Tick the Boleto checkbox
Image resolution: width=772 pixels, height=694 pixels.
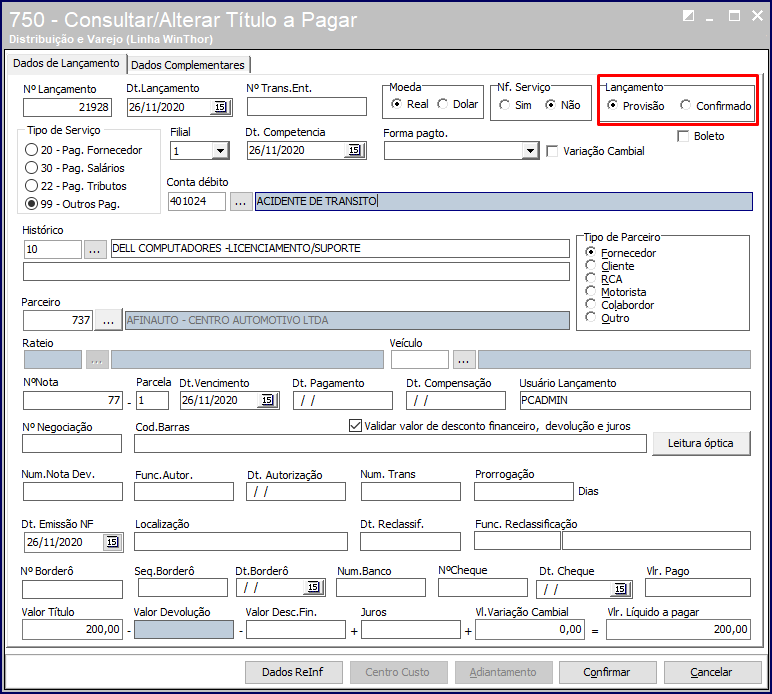coord(683,136)
